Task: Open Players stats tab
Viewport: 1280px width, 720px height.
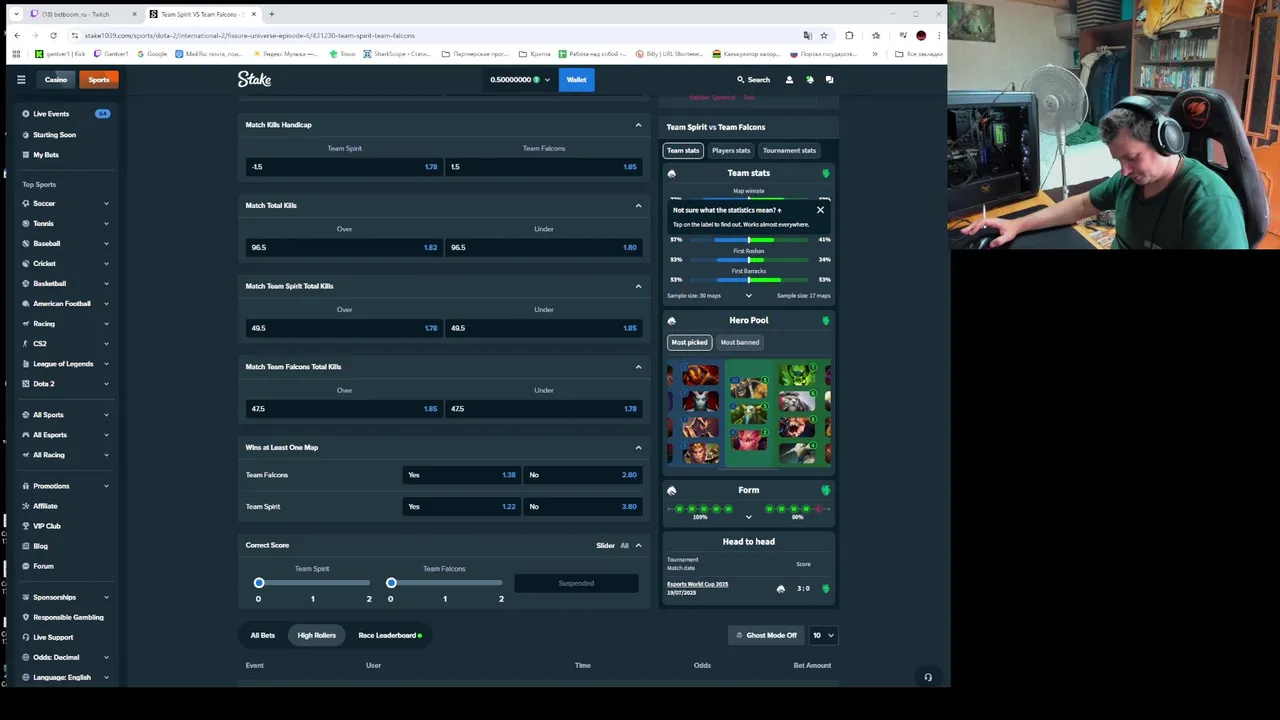Action: click(x=731, y=150)
